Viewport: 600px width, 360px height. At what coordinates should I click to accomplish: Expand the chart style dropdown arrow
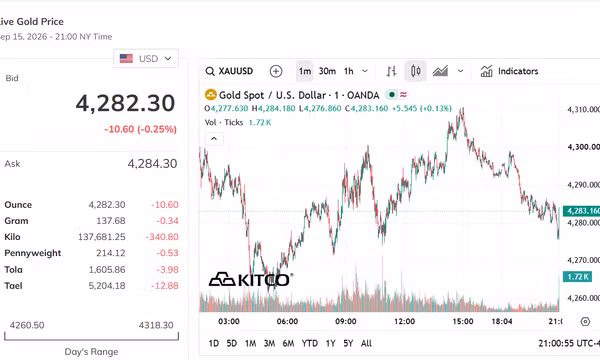[460, 71]
